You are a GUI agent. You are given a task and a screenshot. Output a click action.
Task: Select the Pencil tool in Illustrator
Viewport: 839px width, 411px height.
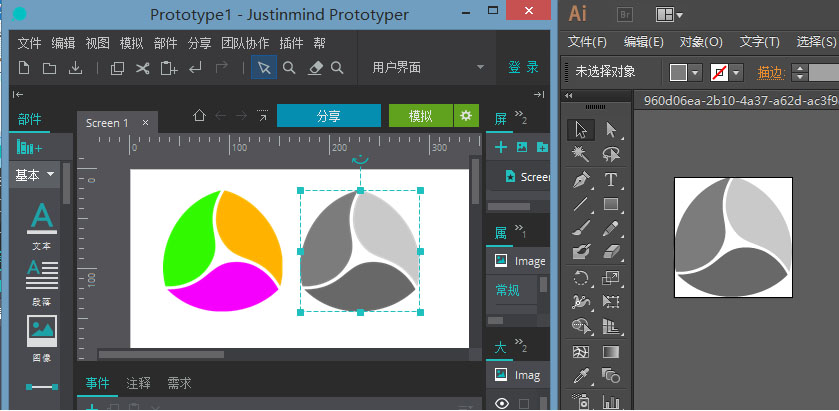tap(611, 229)
